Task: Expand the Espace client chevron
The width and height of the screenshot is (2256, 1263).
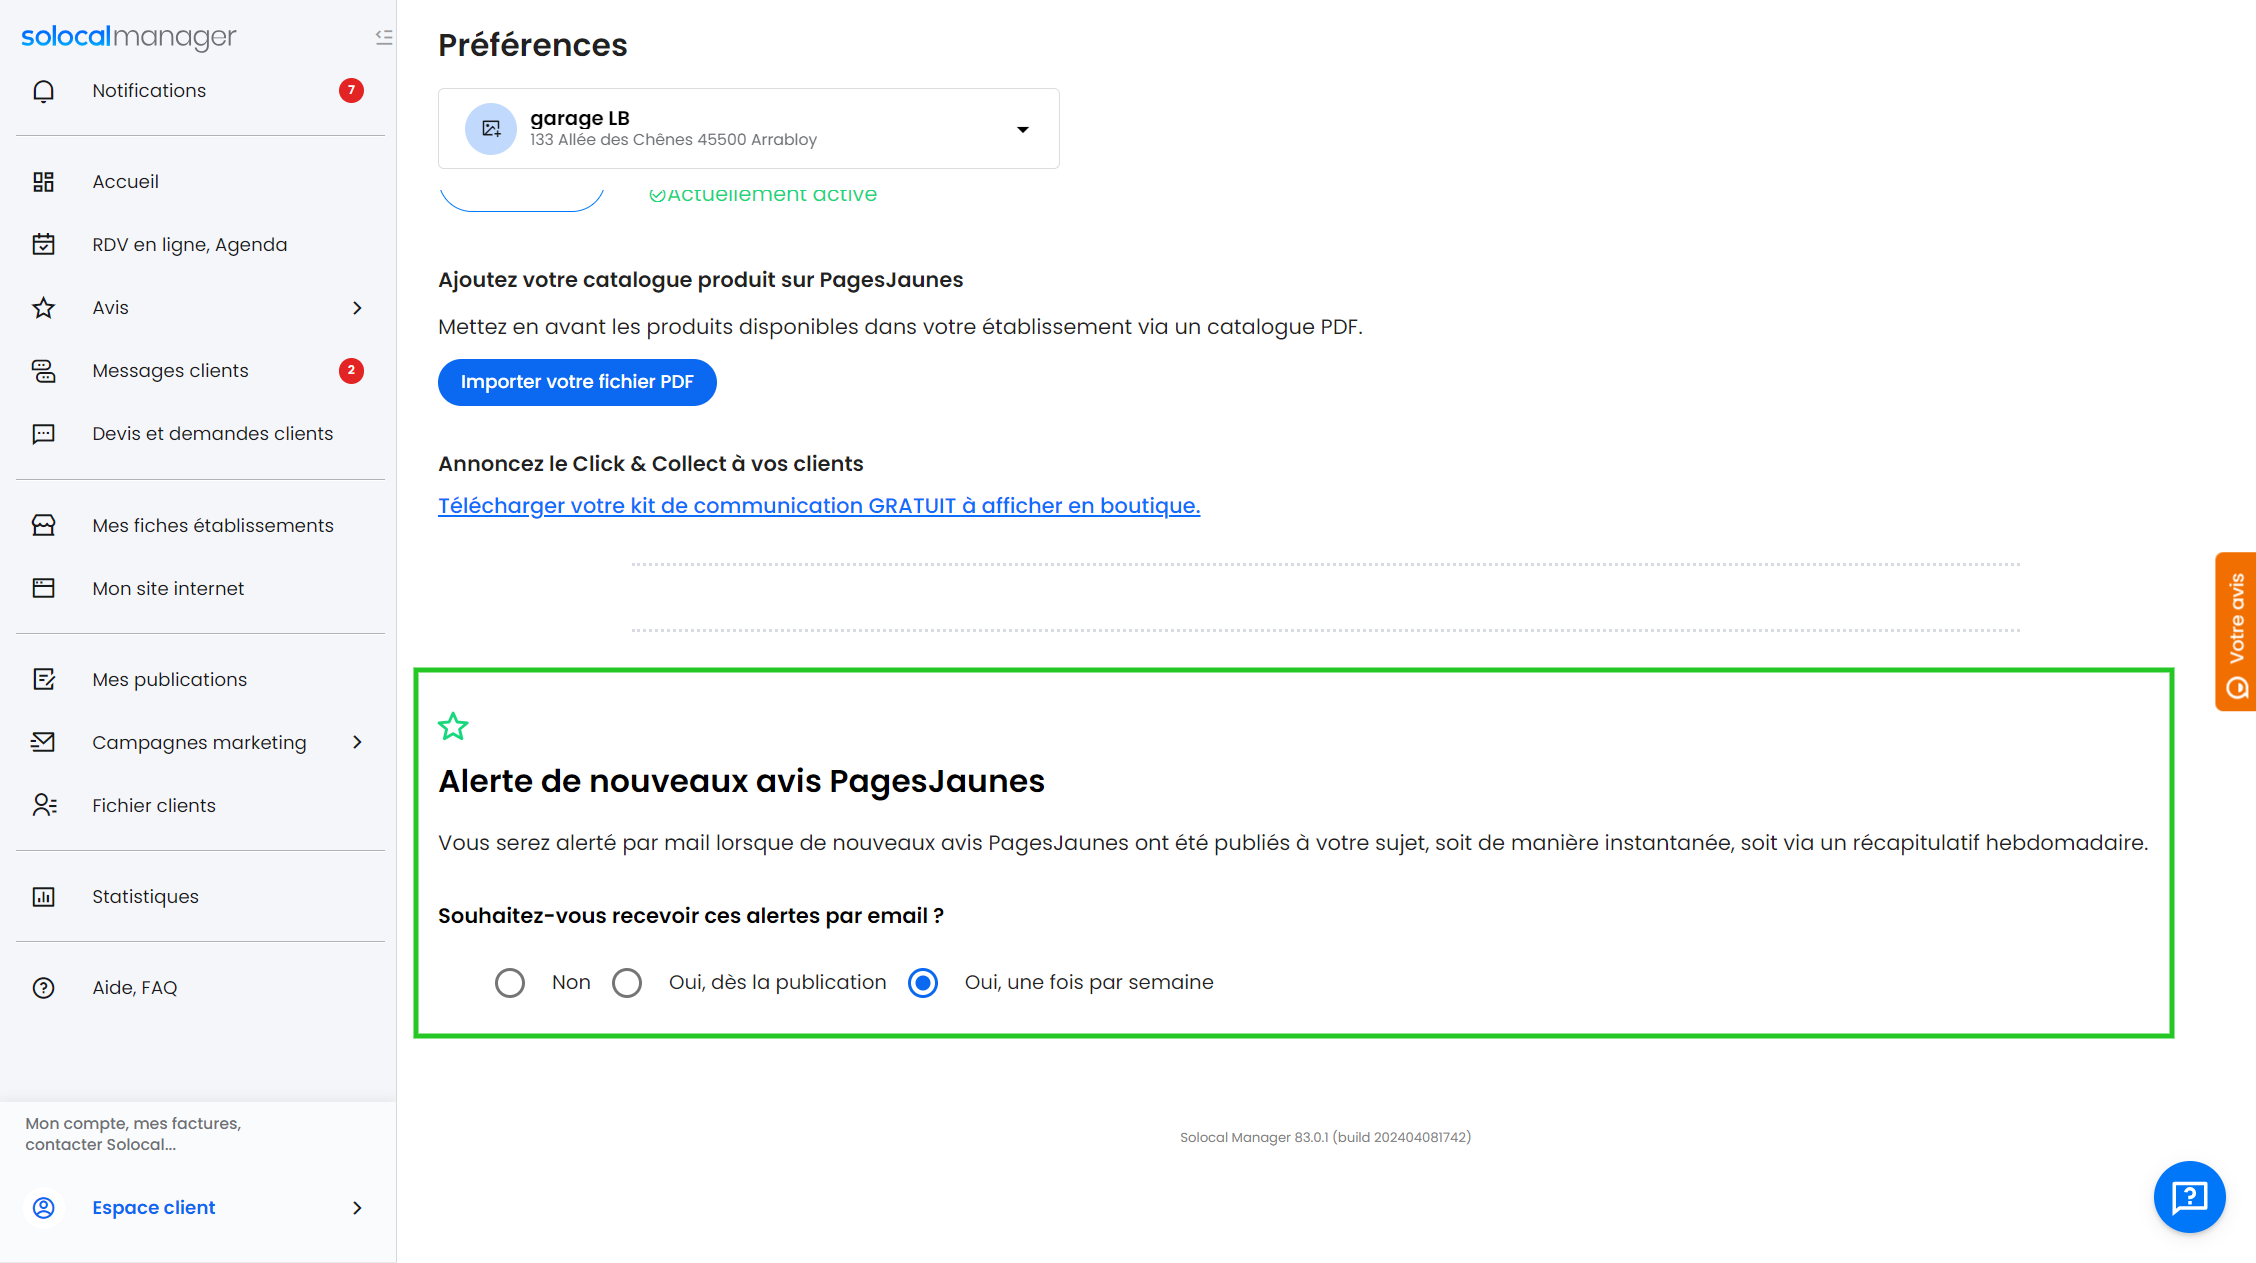Action: [357, 1208]
